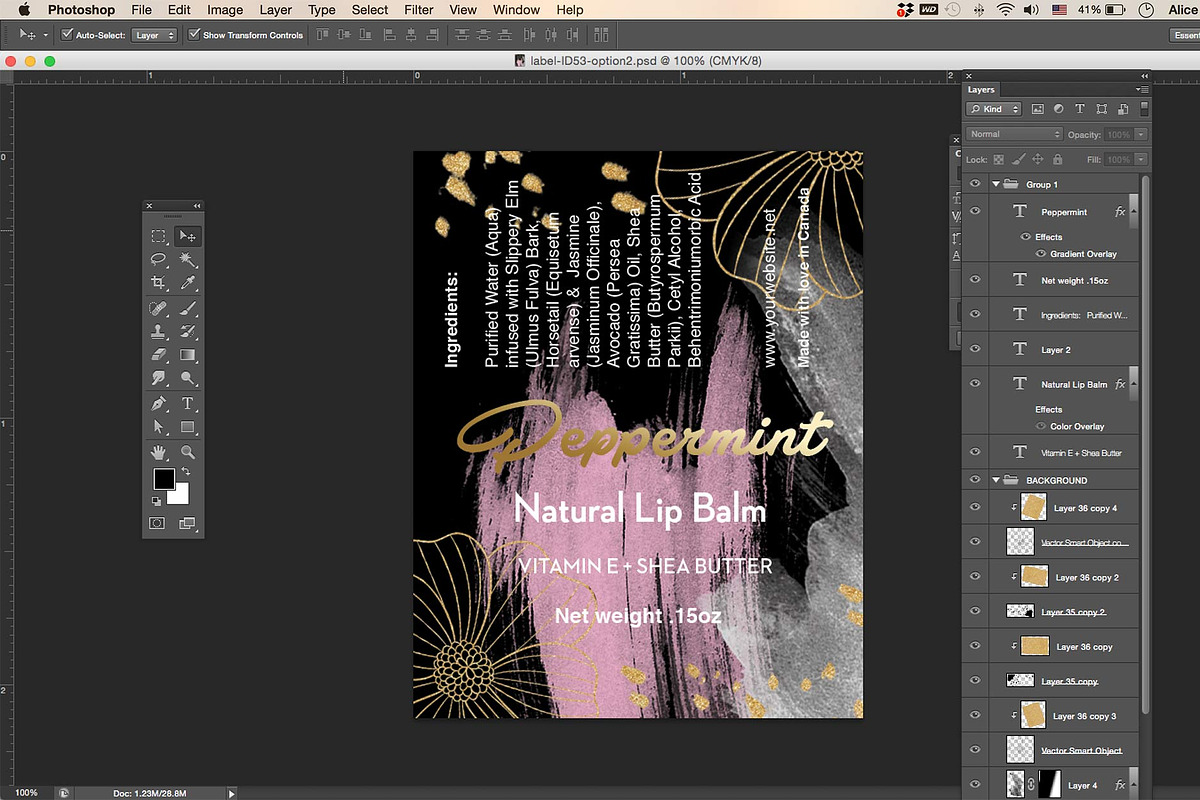
Task: Toggle Quick Mask mode
Action: pyautogui.click(x=158, y=523)
